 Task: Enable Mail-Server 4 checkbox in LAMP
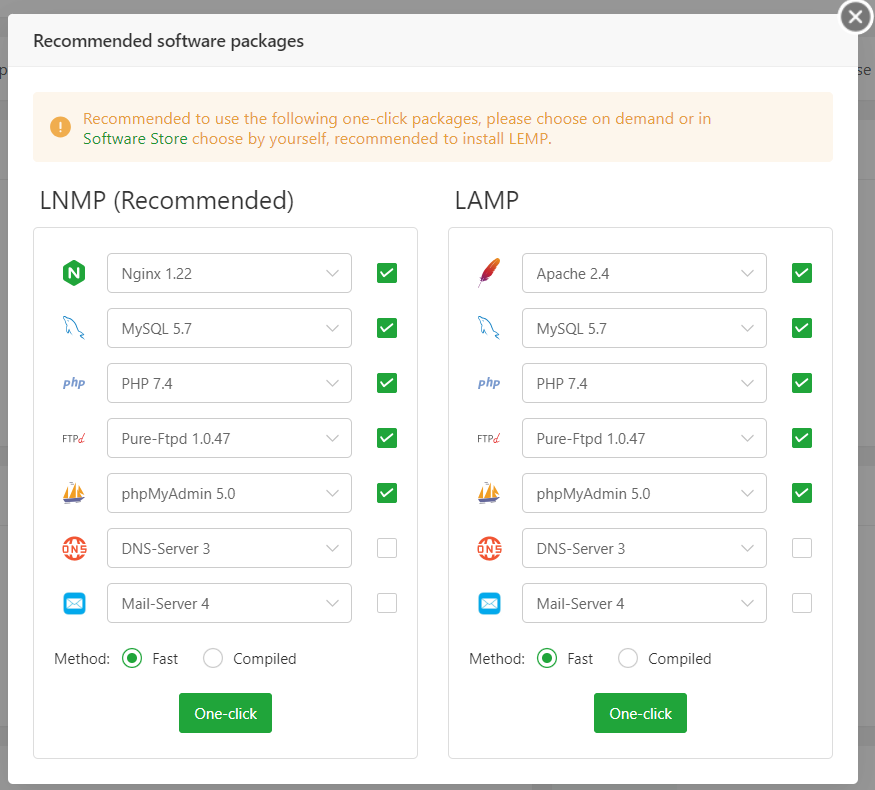[802, 603]
